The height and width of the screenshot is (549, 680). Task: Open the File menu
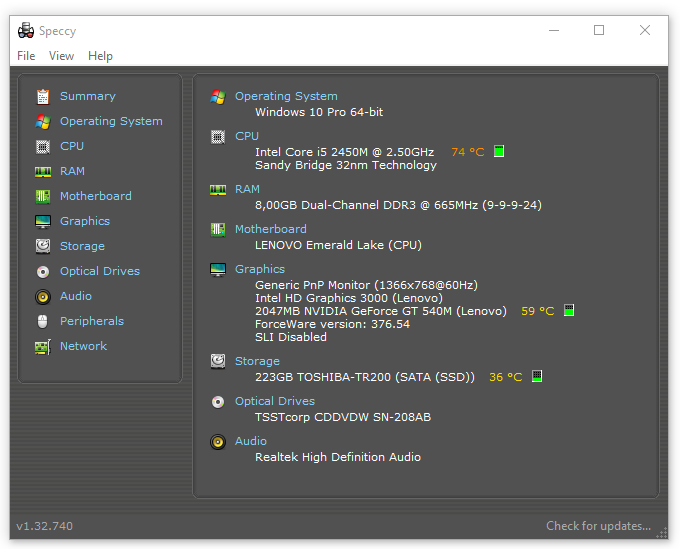[x=26, y=56]
